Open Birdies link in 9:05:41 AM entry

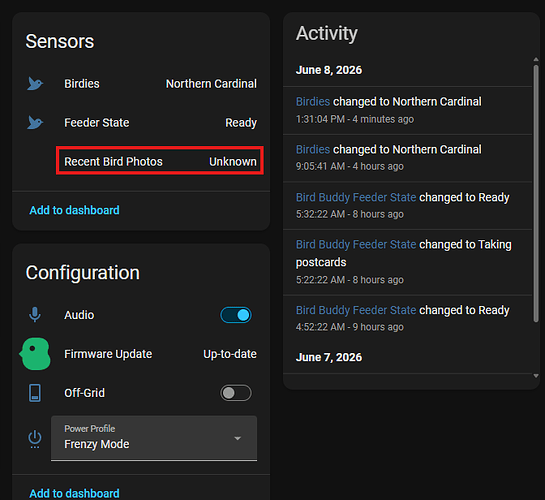(313, 149)
